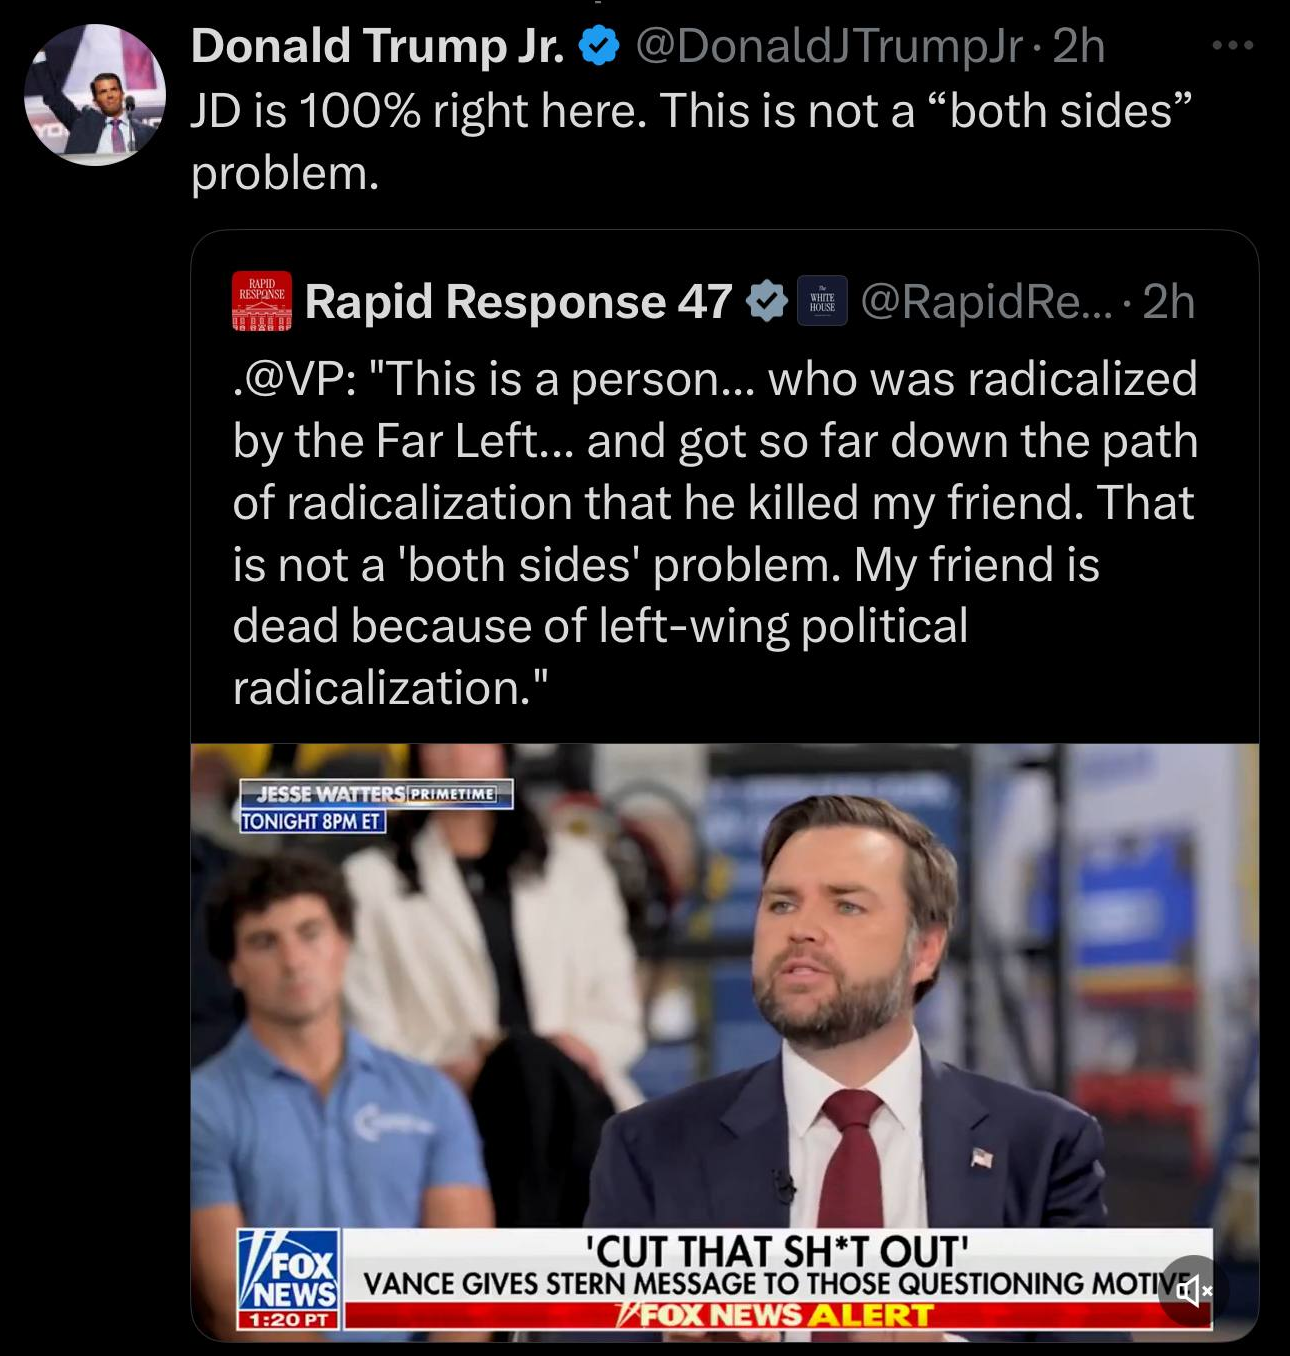Open the @DonaldJTrumpJr handle link

[829, 46]
